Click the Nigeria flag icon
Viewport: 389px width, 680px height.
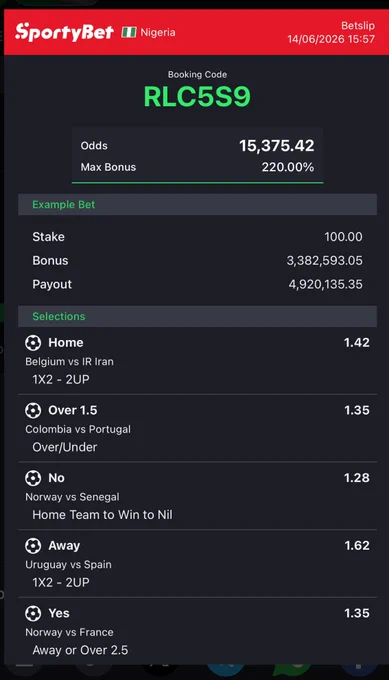129,32
